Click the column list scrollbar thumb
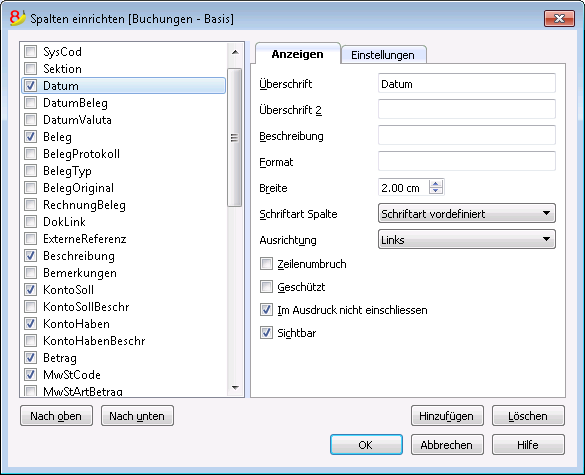 click(235, 137)
